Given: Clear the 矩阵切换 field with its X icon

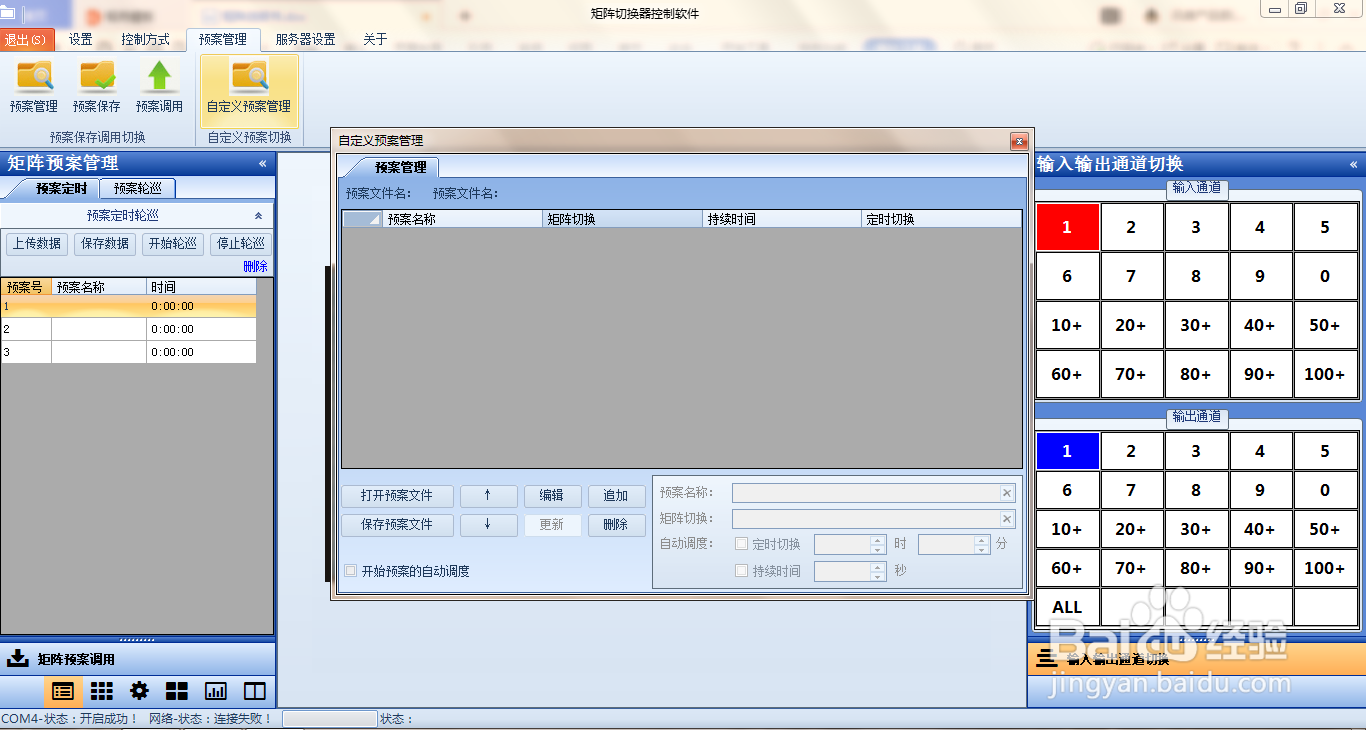Looking at the screenshot, I should 1007,519.
